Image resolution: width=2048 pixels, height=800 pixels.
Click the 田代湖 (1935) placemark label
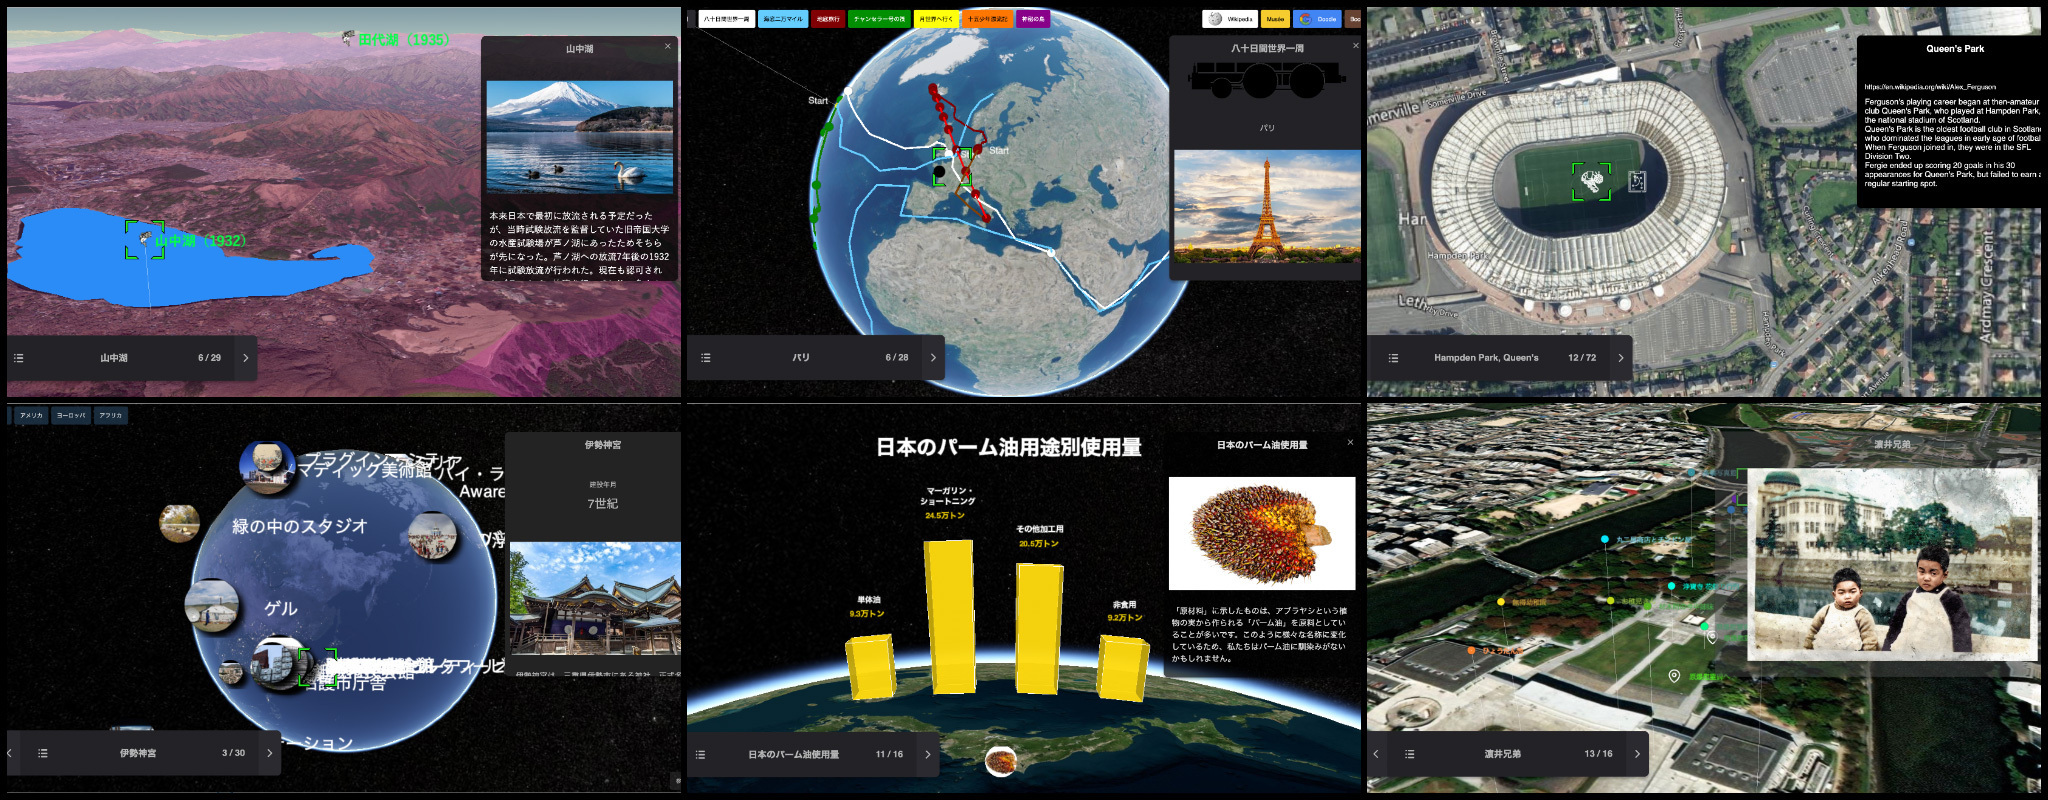[403, 39]
